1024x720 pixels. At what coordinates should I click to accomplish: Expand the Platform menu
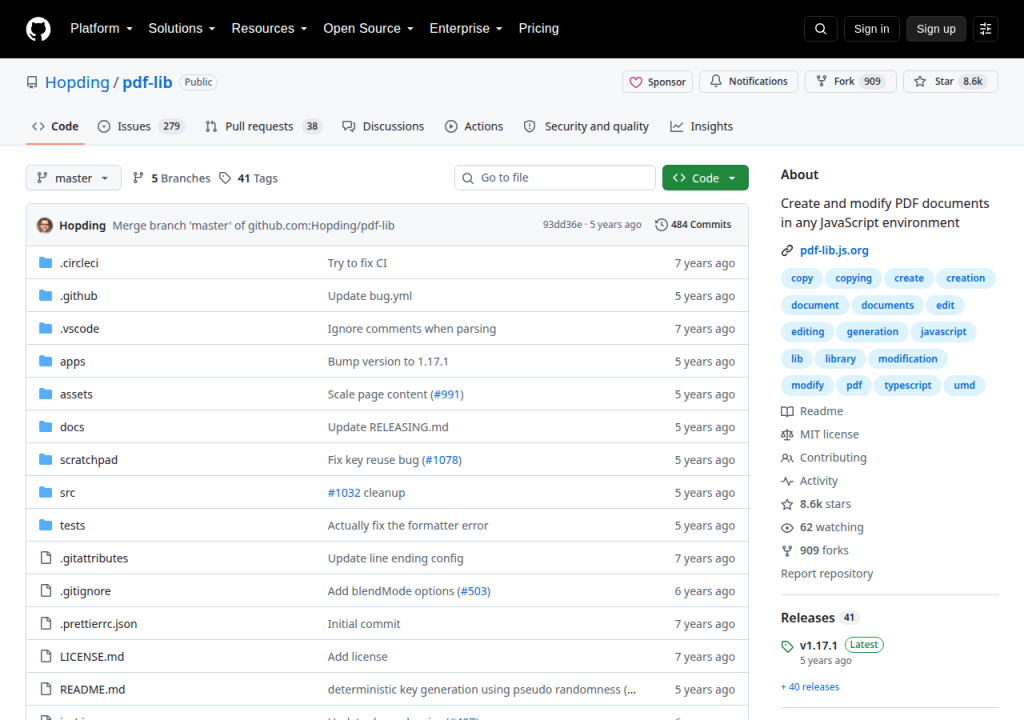(101, 29)
